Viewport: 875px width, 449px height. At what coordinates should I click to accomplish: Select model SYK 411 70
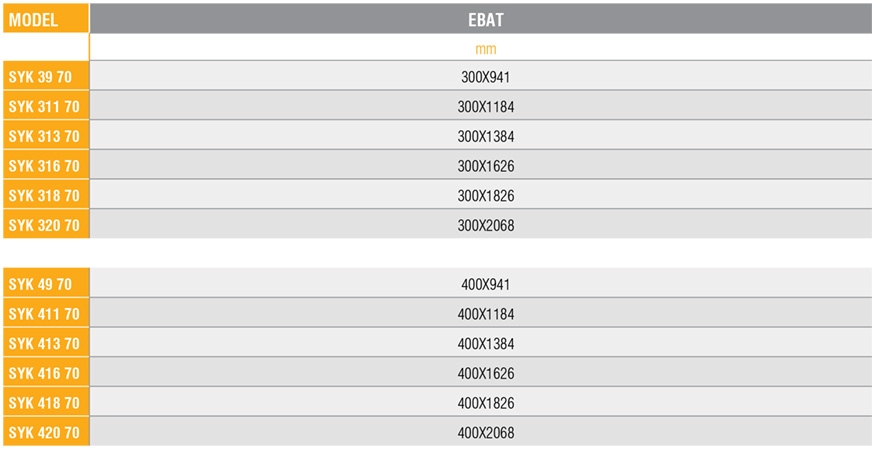44,314
